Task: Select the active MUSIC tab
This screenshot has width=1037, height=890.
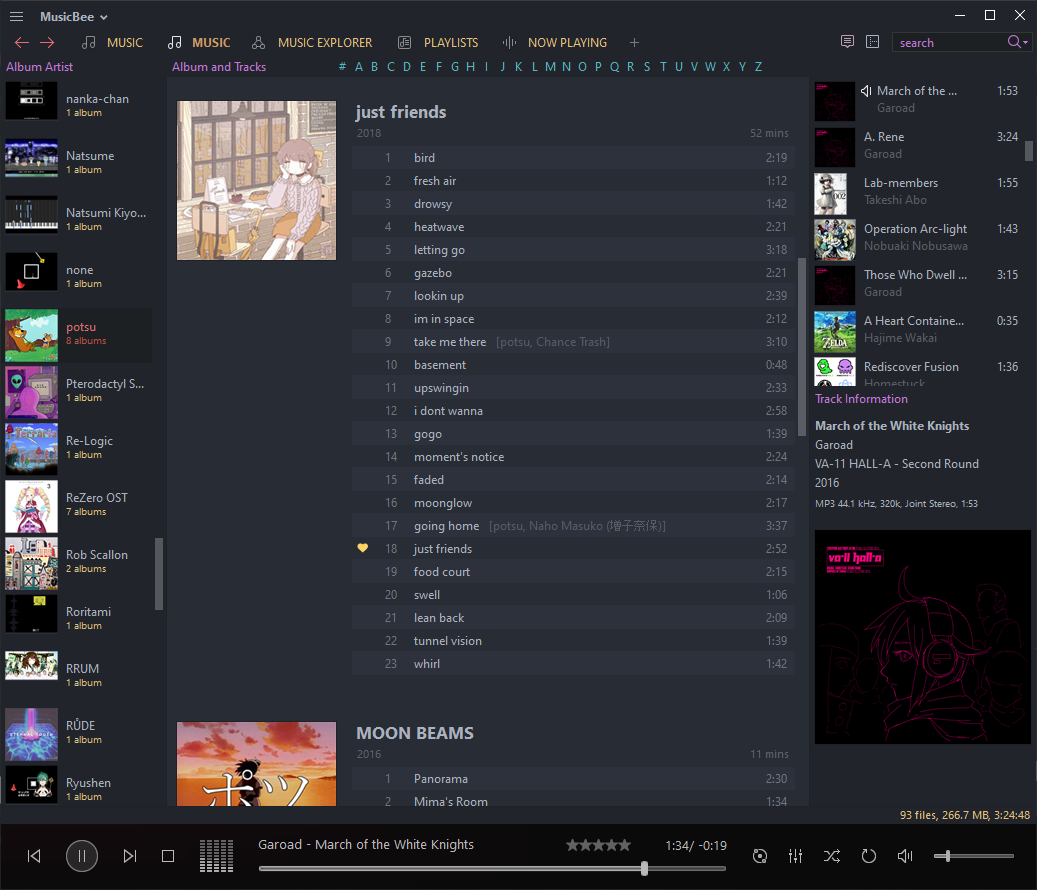Action: pos(199,42)
